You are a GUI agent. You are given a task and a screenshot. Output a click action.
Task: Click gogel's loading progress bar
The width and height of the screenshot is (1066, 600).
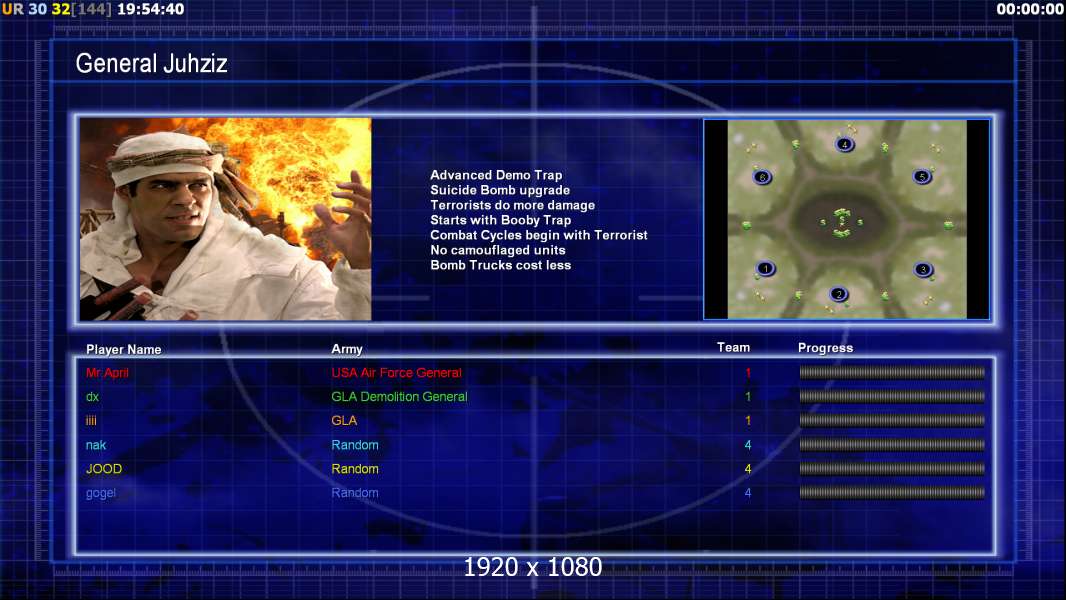coord(892,493)
